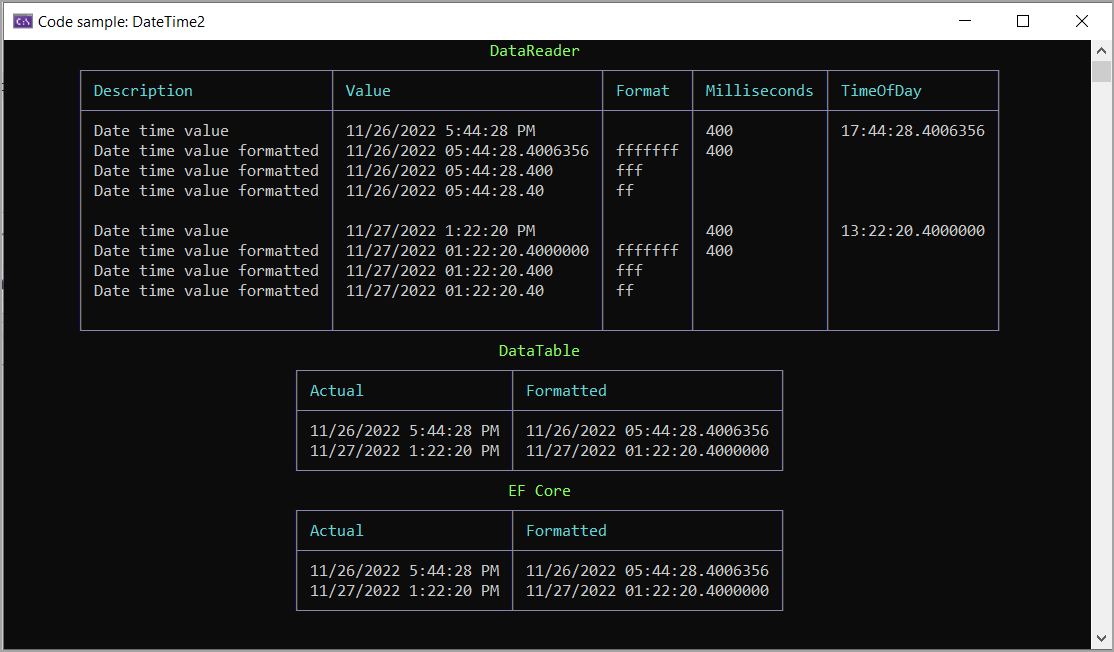Maximize the DateTime2 console window
The height and width of the screenshot is (652, 1114).
1023,21
